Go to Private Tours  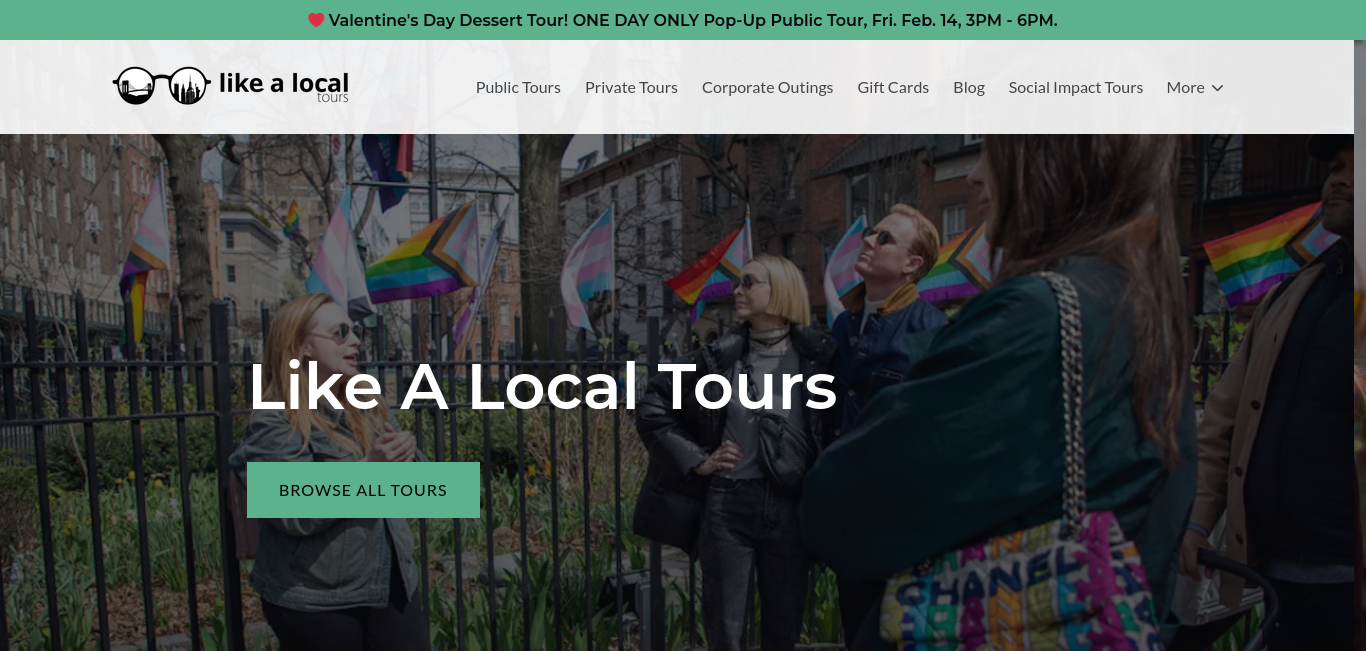tap(631, 88)
